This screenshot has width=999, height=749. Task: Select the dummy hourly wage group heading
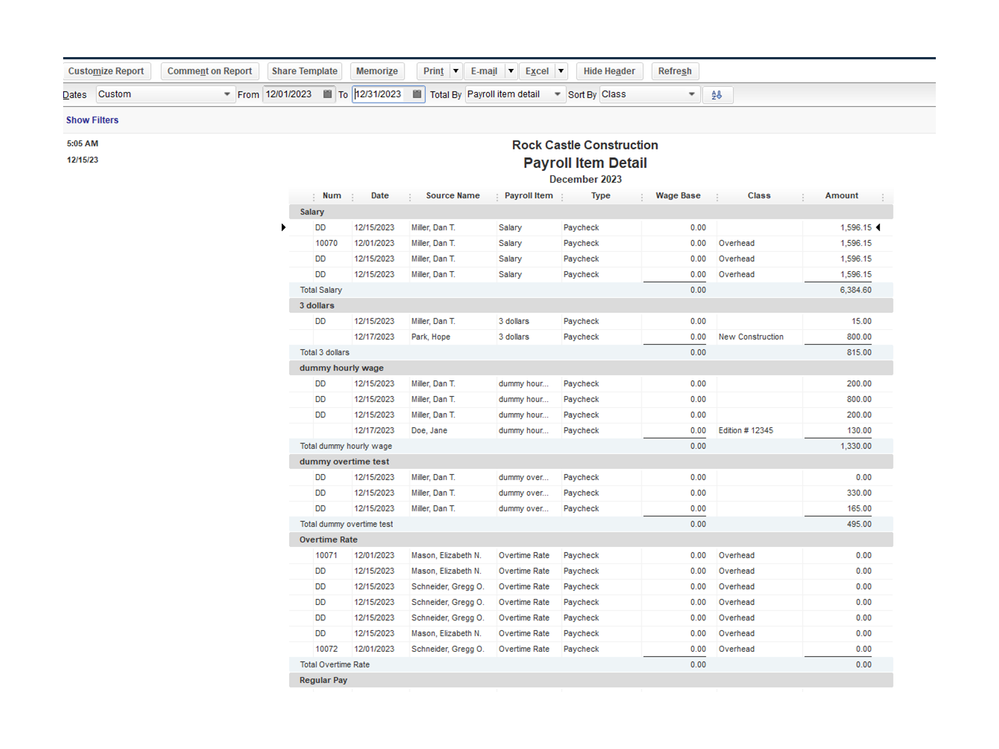coord(591,367)
